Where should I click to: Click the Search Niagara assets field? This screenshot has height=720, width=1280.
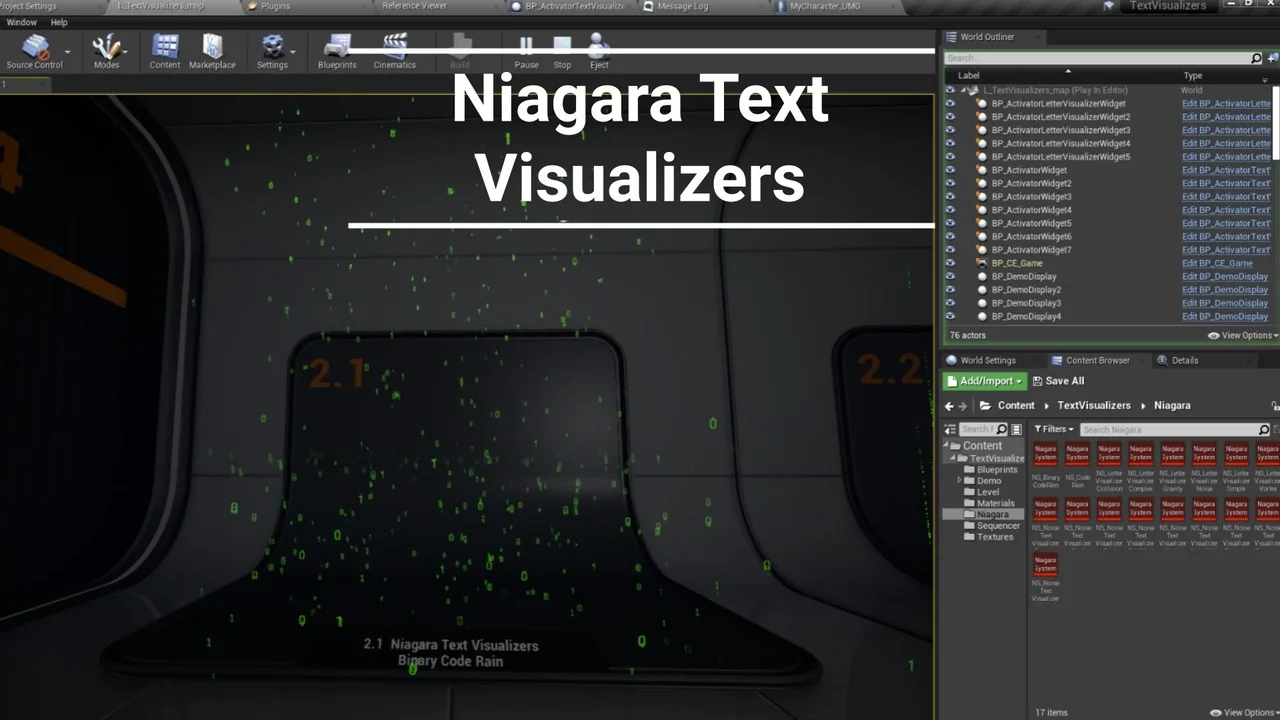pyautogui.click(x=1166, y=429)
